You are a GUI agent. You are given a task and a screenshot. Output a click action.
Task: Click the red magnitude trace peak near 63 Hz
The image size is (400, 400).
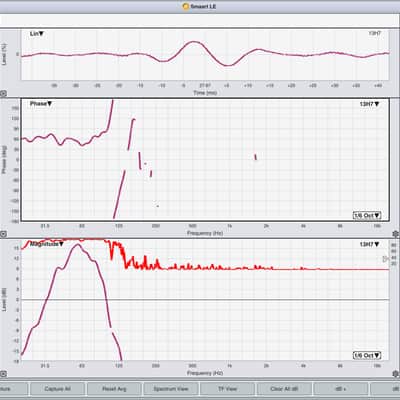point(78,245)
